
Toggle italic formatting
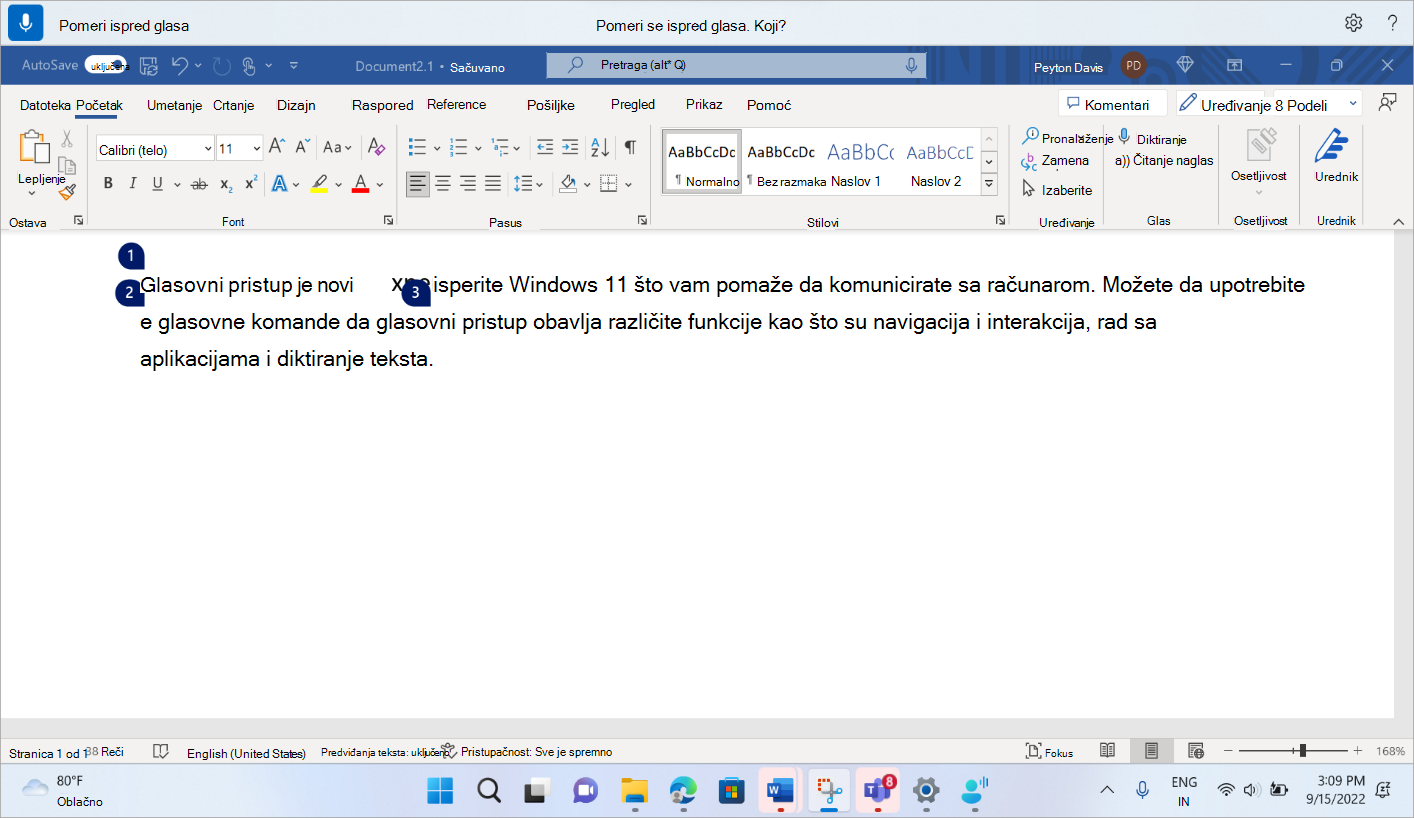pyautogui.click(x=132, y=184)
